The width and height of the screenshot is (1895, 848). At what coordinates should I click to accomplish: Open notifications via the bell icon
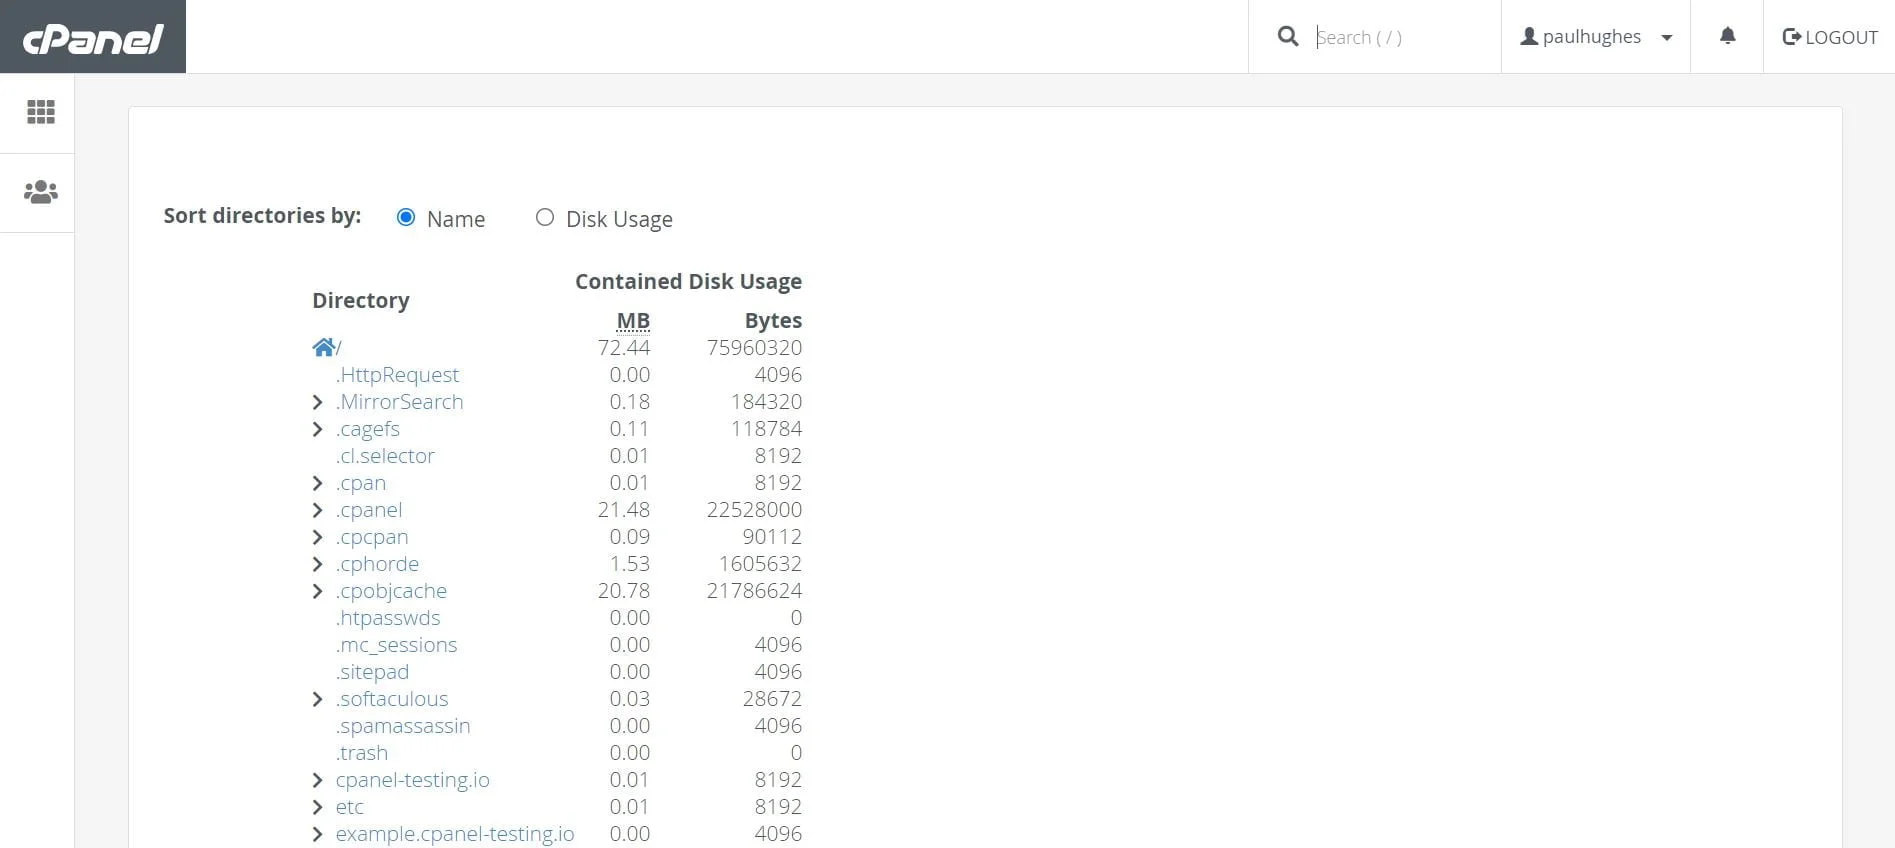pos(1727,36)
